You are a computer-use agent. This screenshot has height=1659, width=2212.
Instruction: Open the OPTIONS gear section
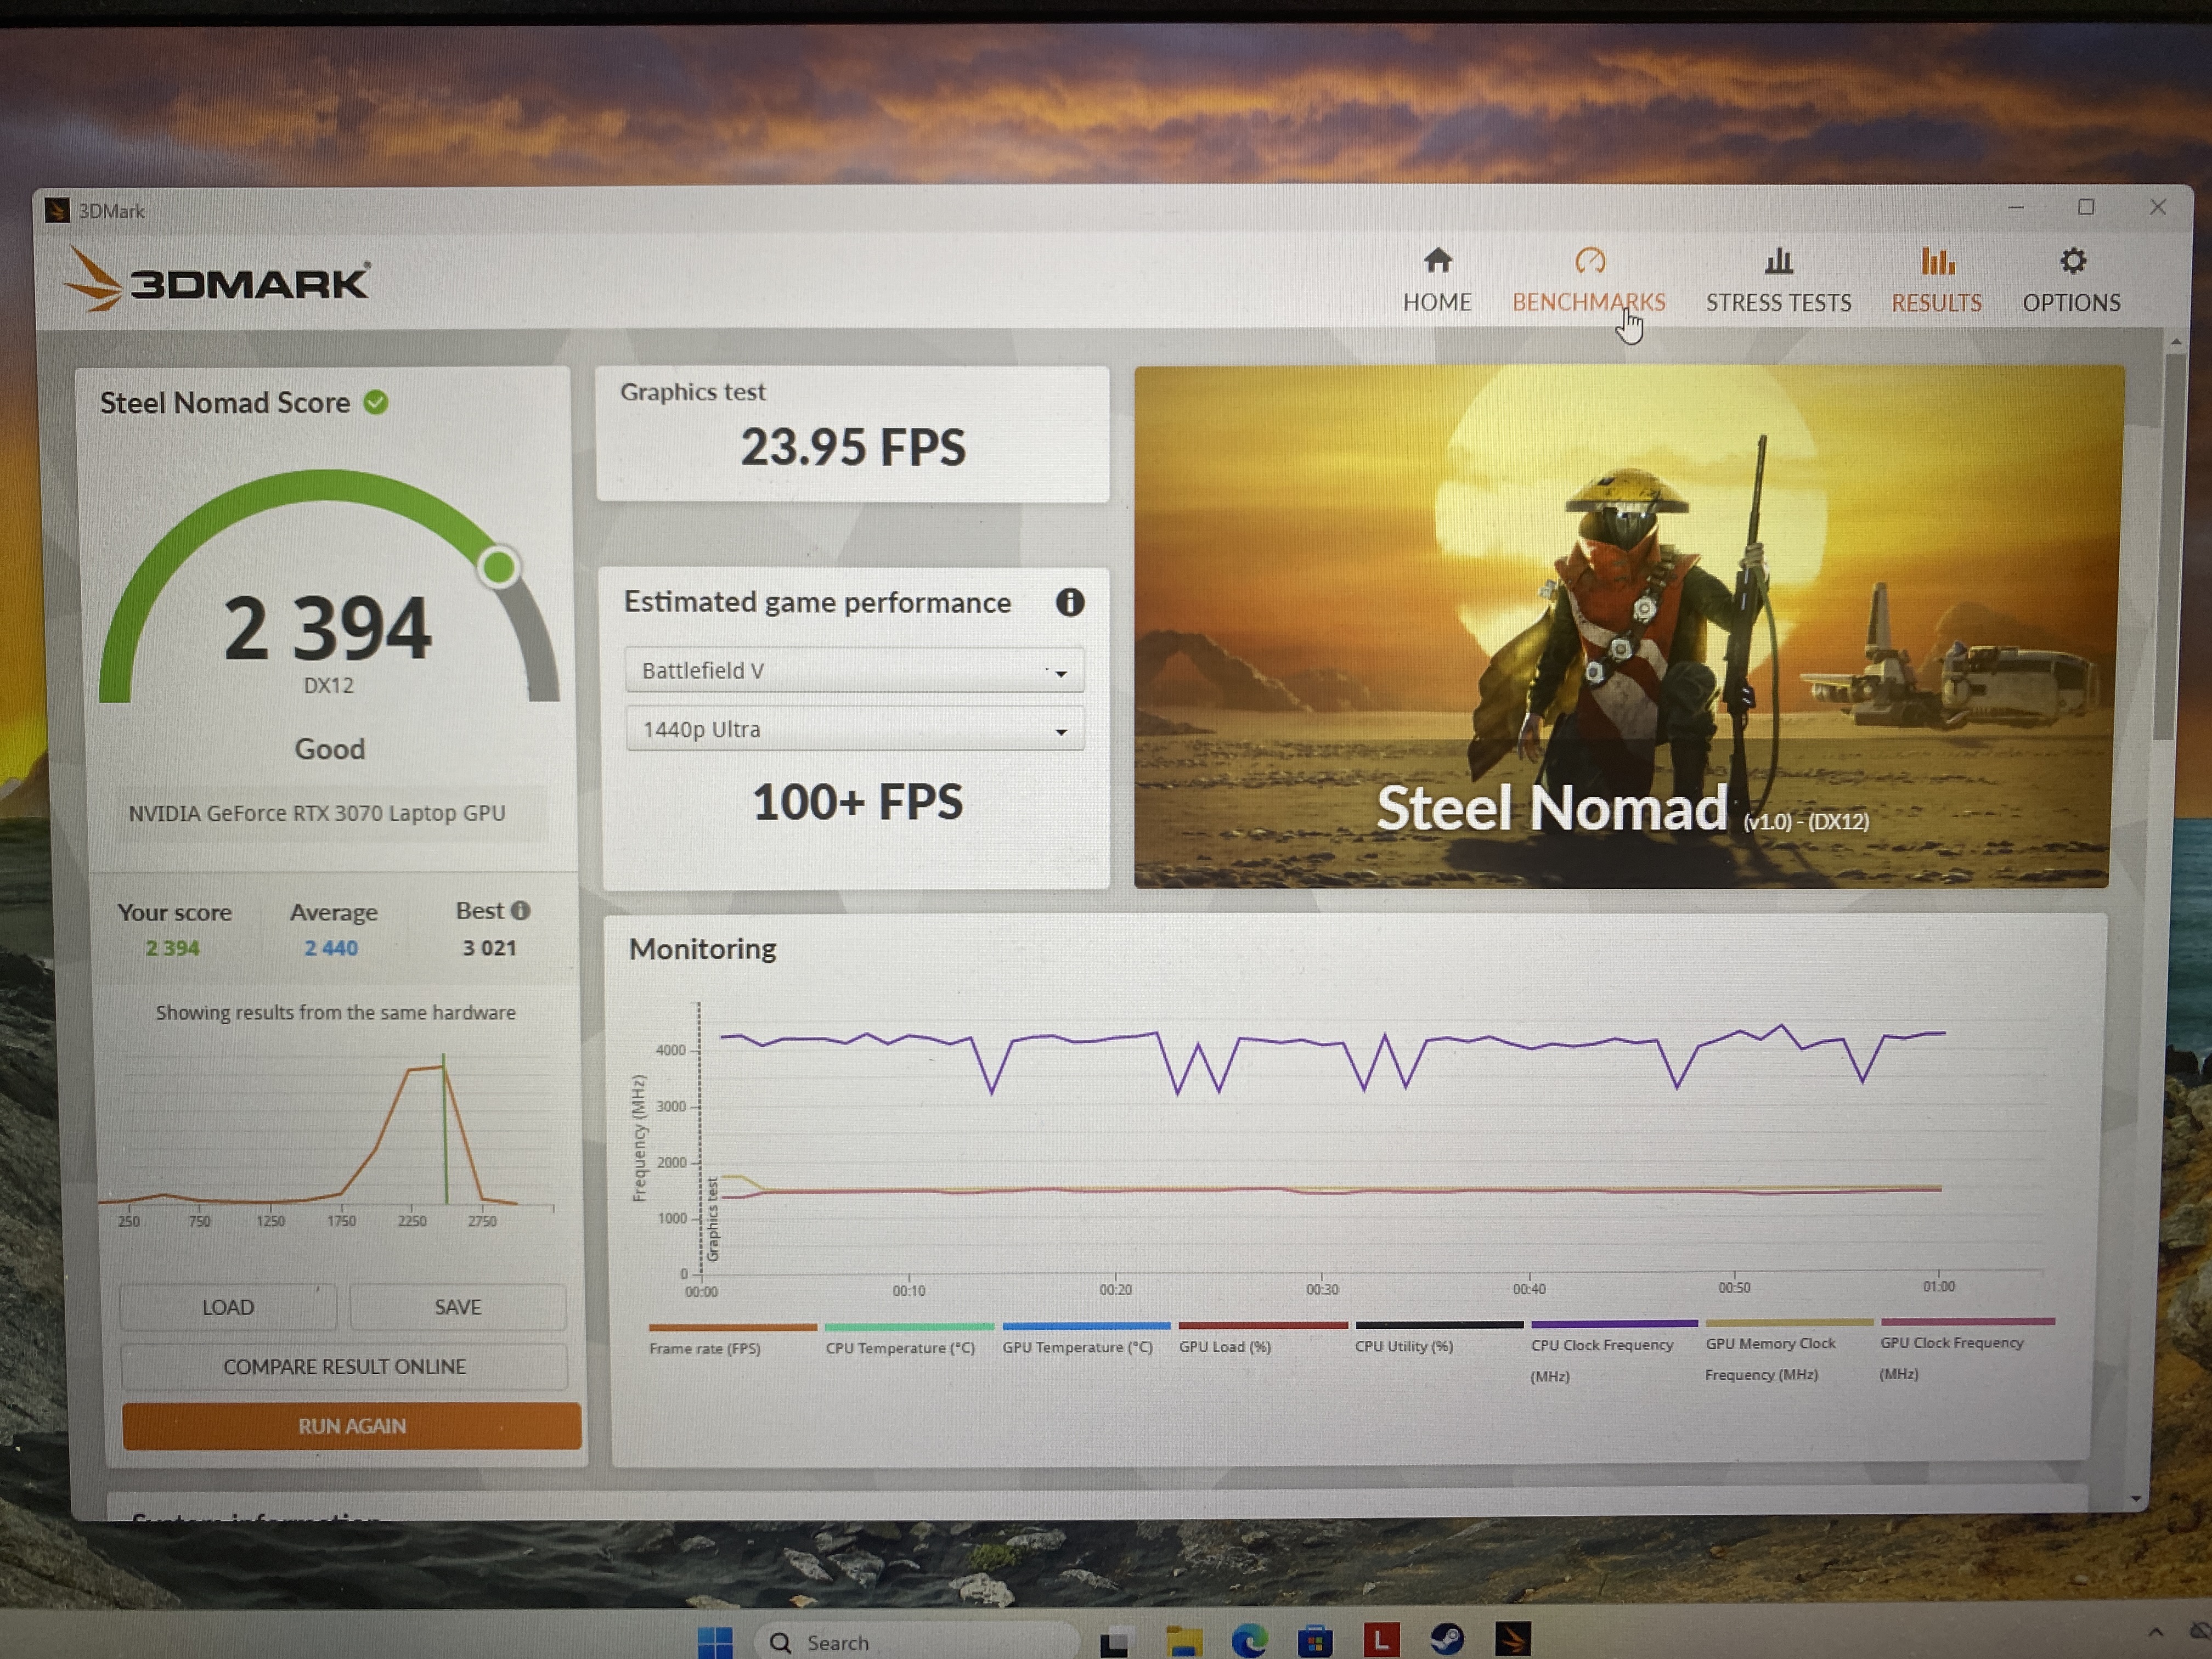pyautogui.click(x=2071, y=280)
